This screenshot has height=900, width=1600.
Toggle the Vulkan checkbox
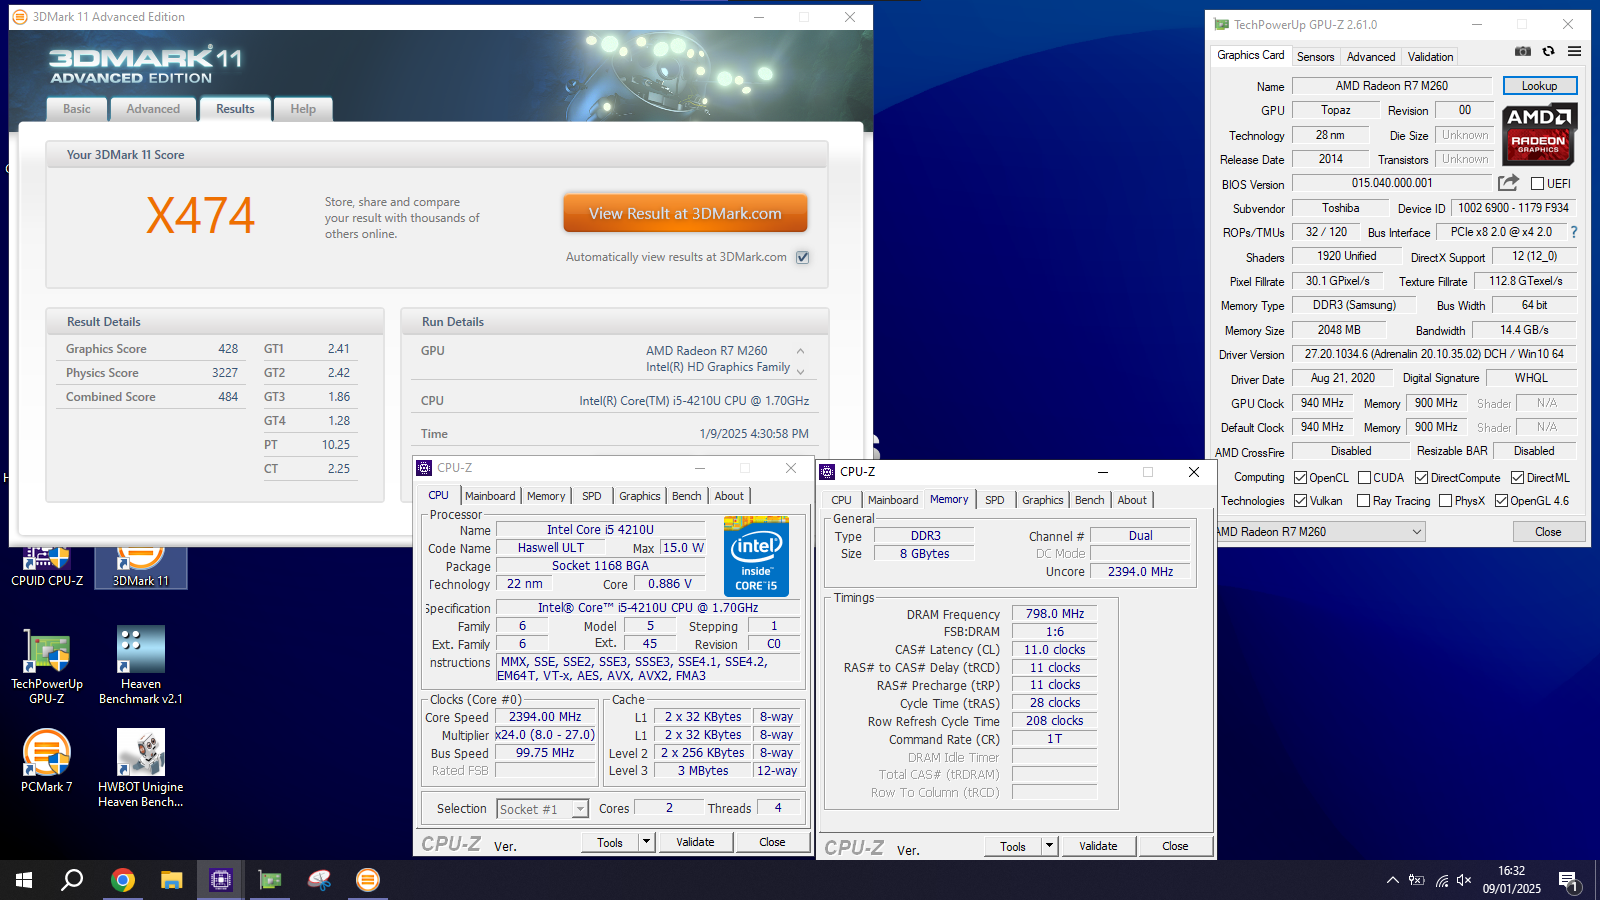tap(1301, 501)
